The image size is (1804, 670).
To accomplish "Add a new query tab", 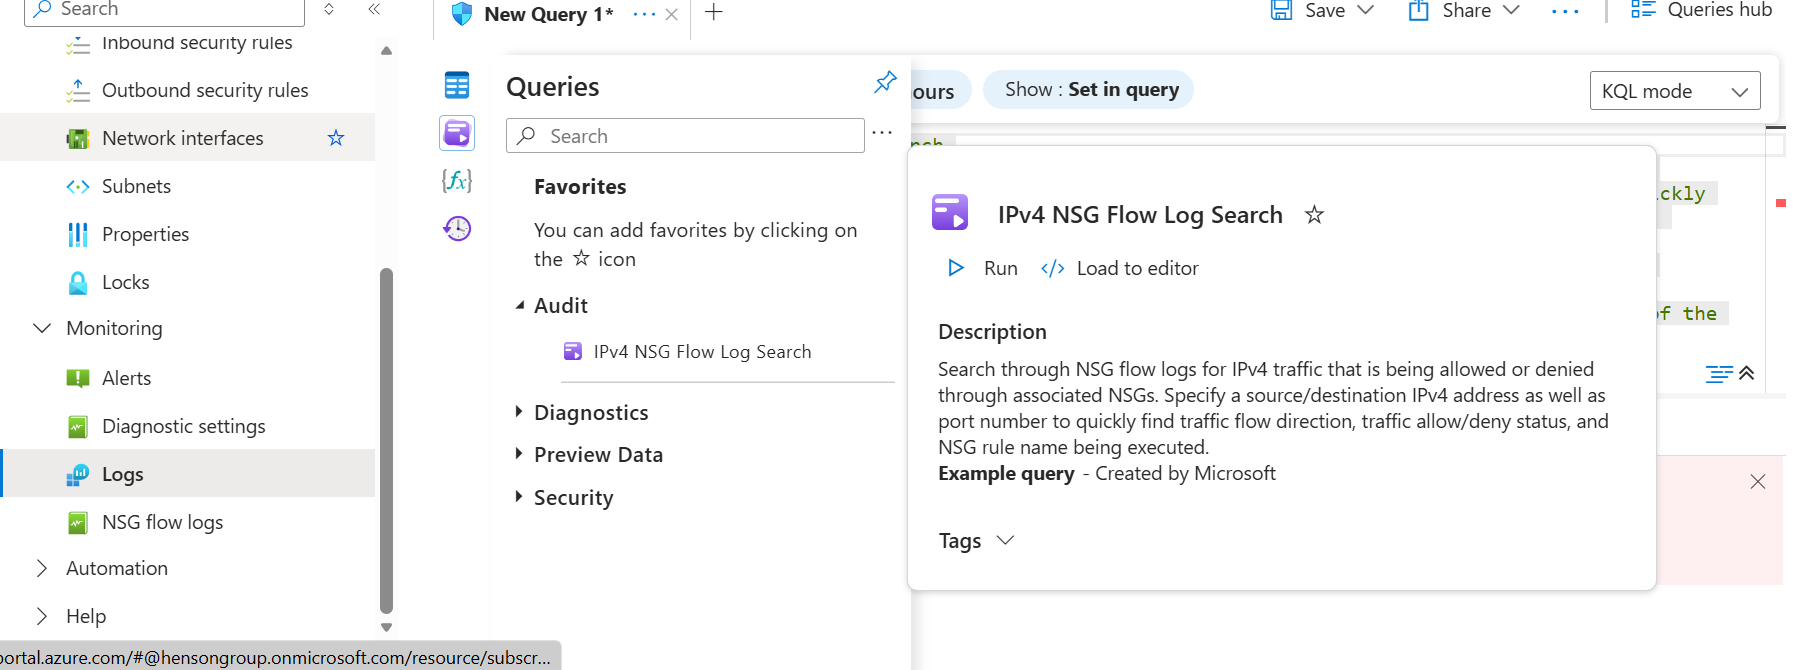I will 714,13.
